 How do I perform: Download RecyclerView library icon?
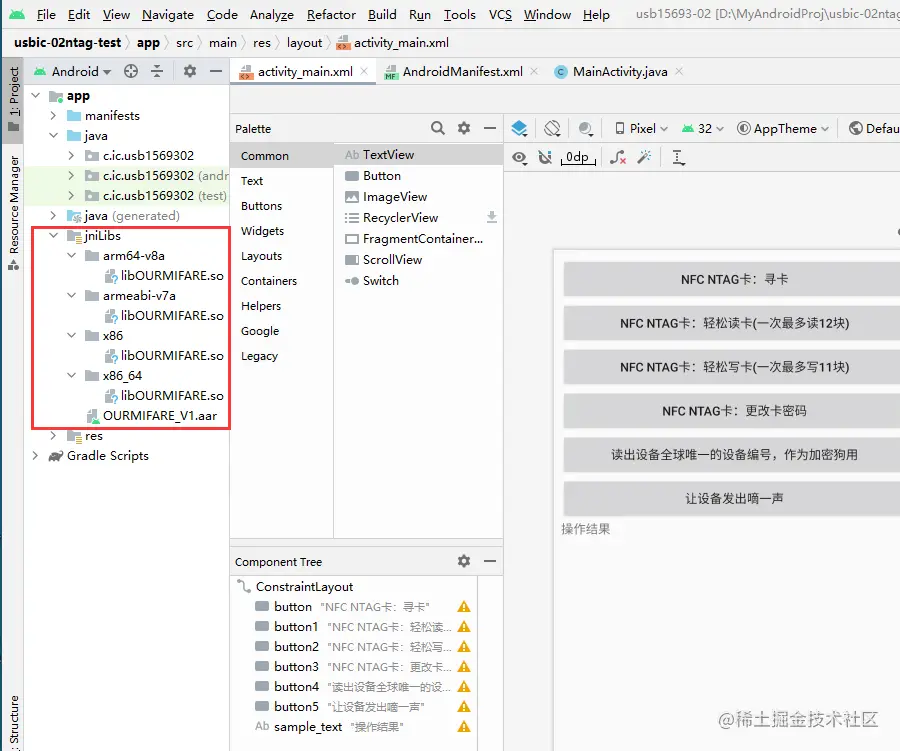pos(492,218)
